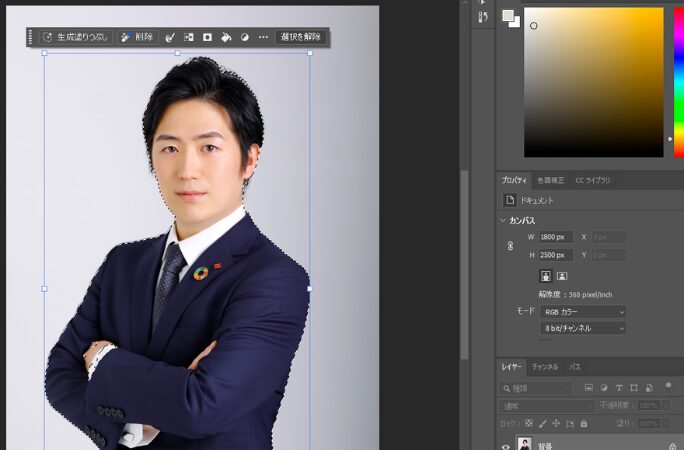684x450 pixels.
Task: Toggle the layer filter on/off switch
Action: 668,386
